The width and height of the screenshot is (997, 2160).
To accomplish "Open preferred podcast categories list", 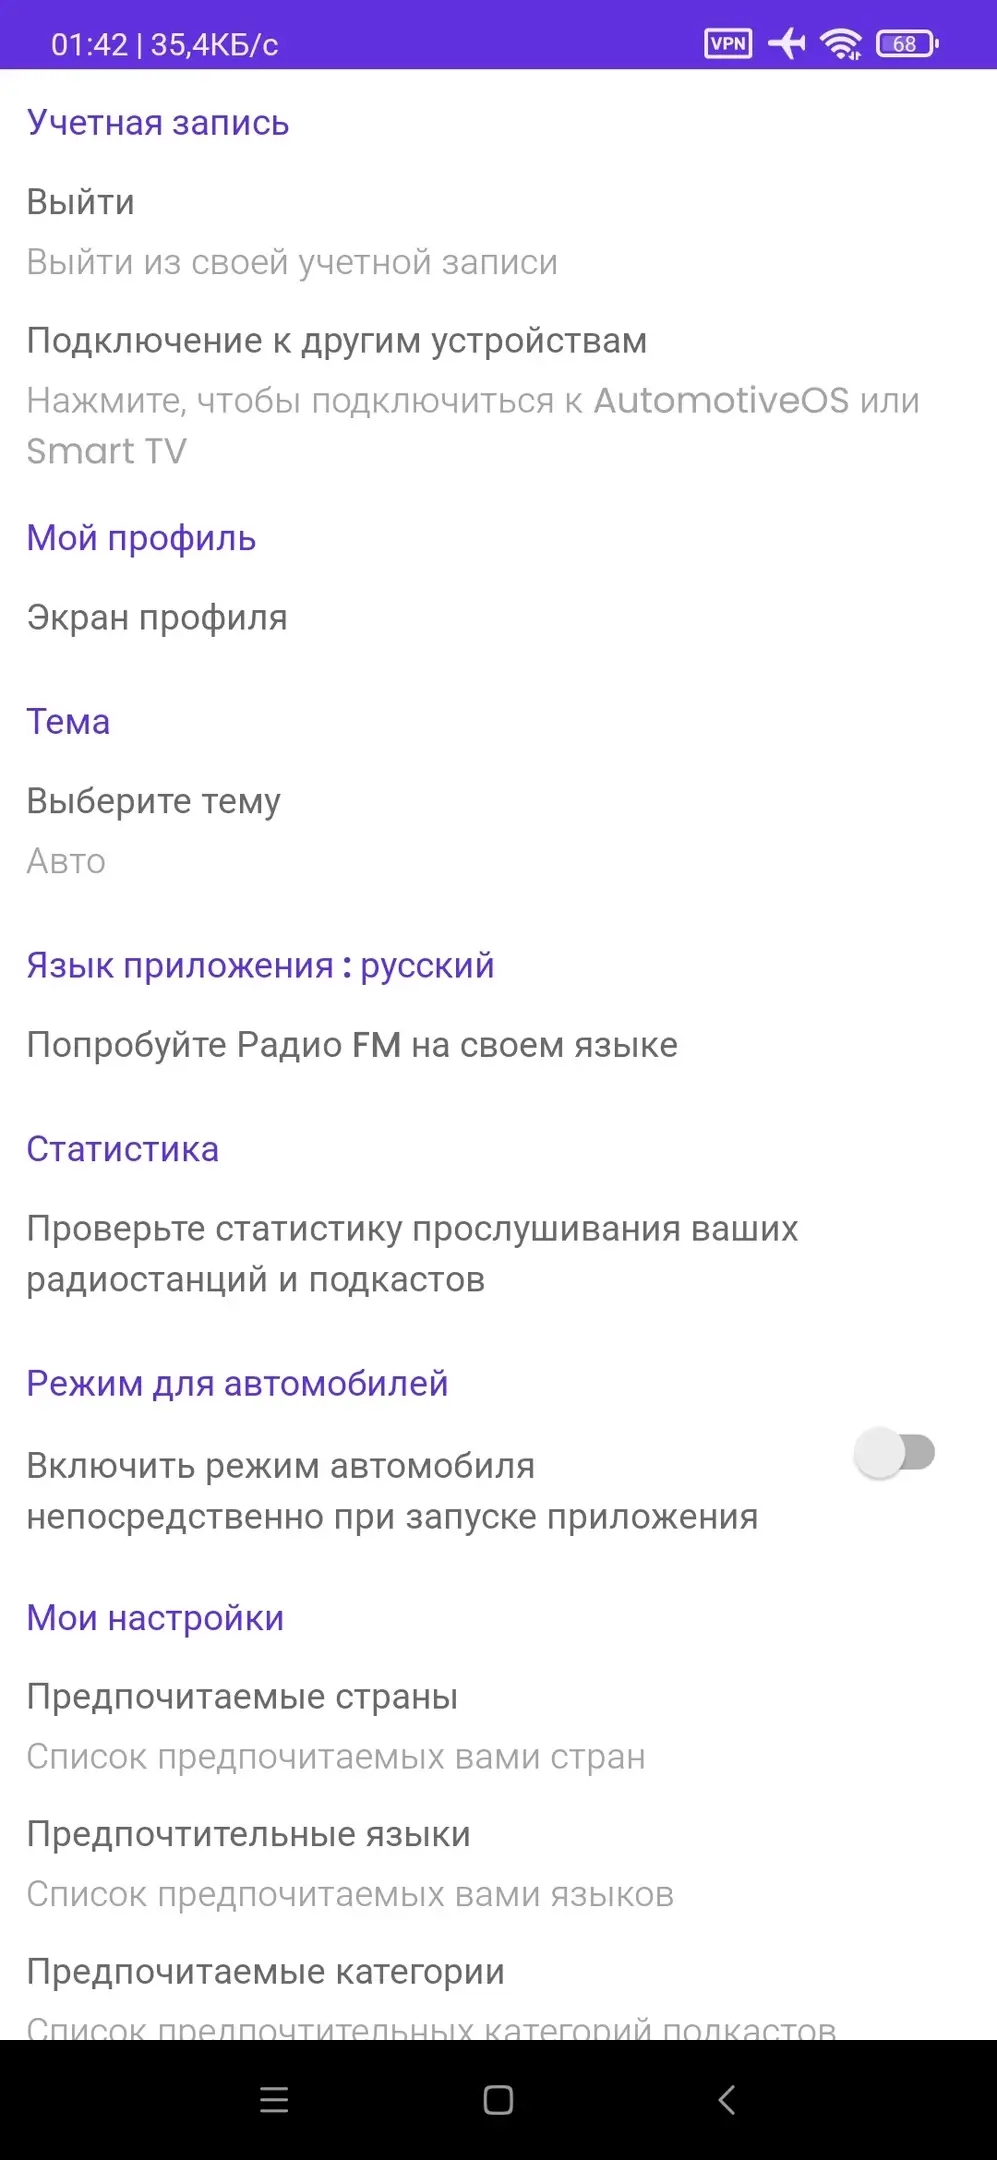I will (x=265, y=1972).
